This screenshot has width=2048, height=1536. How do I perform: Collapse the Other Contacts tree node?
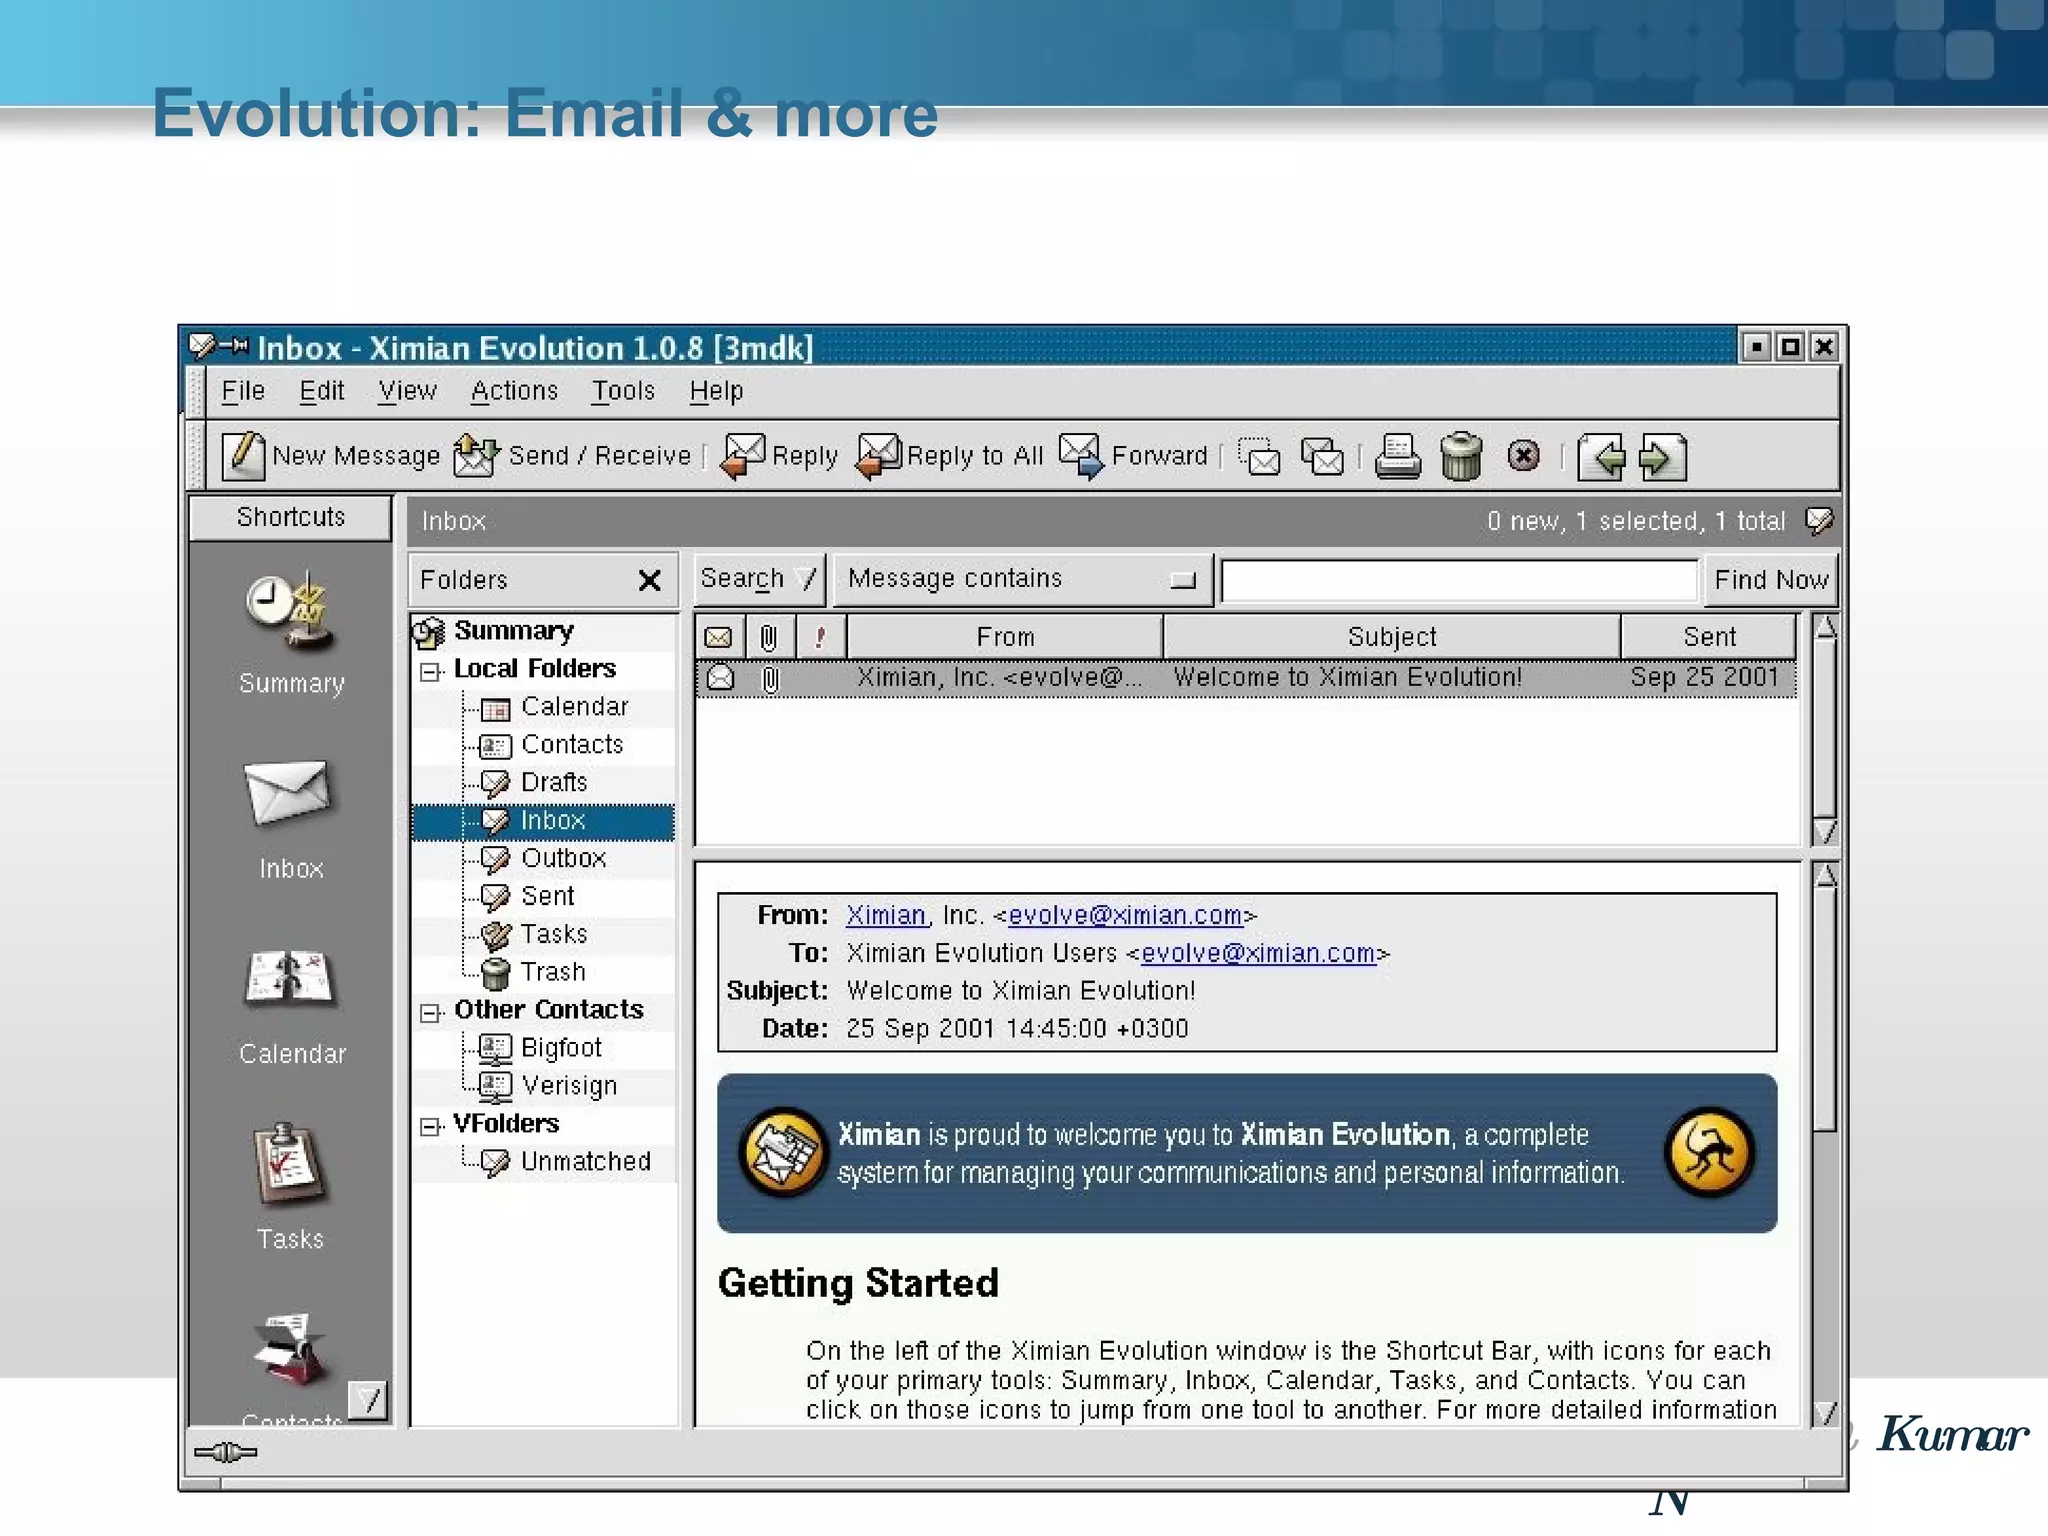(430, 1013)
